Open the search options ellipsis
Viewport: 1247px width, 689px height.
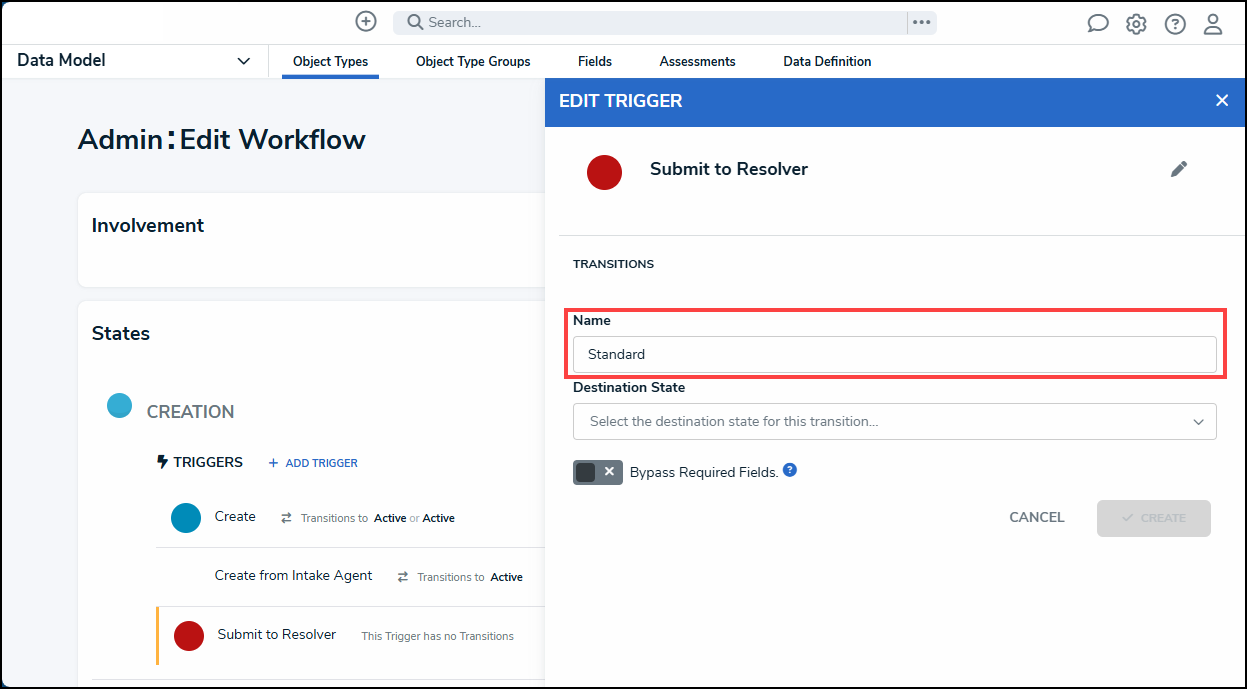point(921,22)
